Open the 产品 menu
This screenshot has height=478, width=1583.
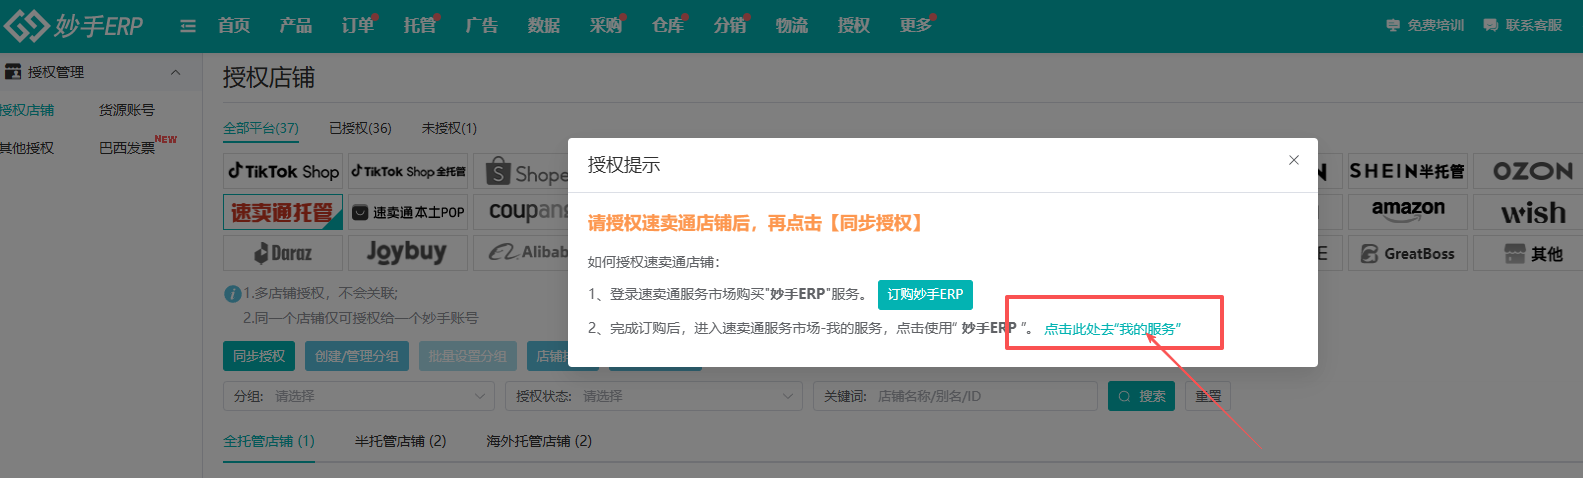click(296, 26)
